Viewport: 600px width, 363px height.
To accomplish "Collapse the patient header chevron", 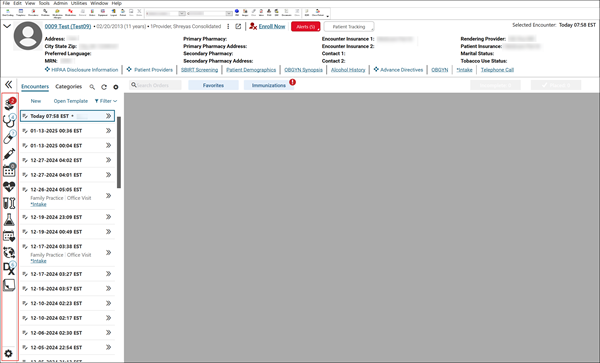I will tap(7, 26).
